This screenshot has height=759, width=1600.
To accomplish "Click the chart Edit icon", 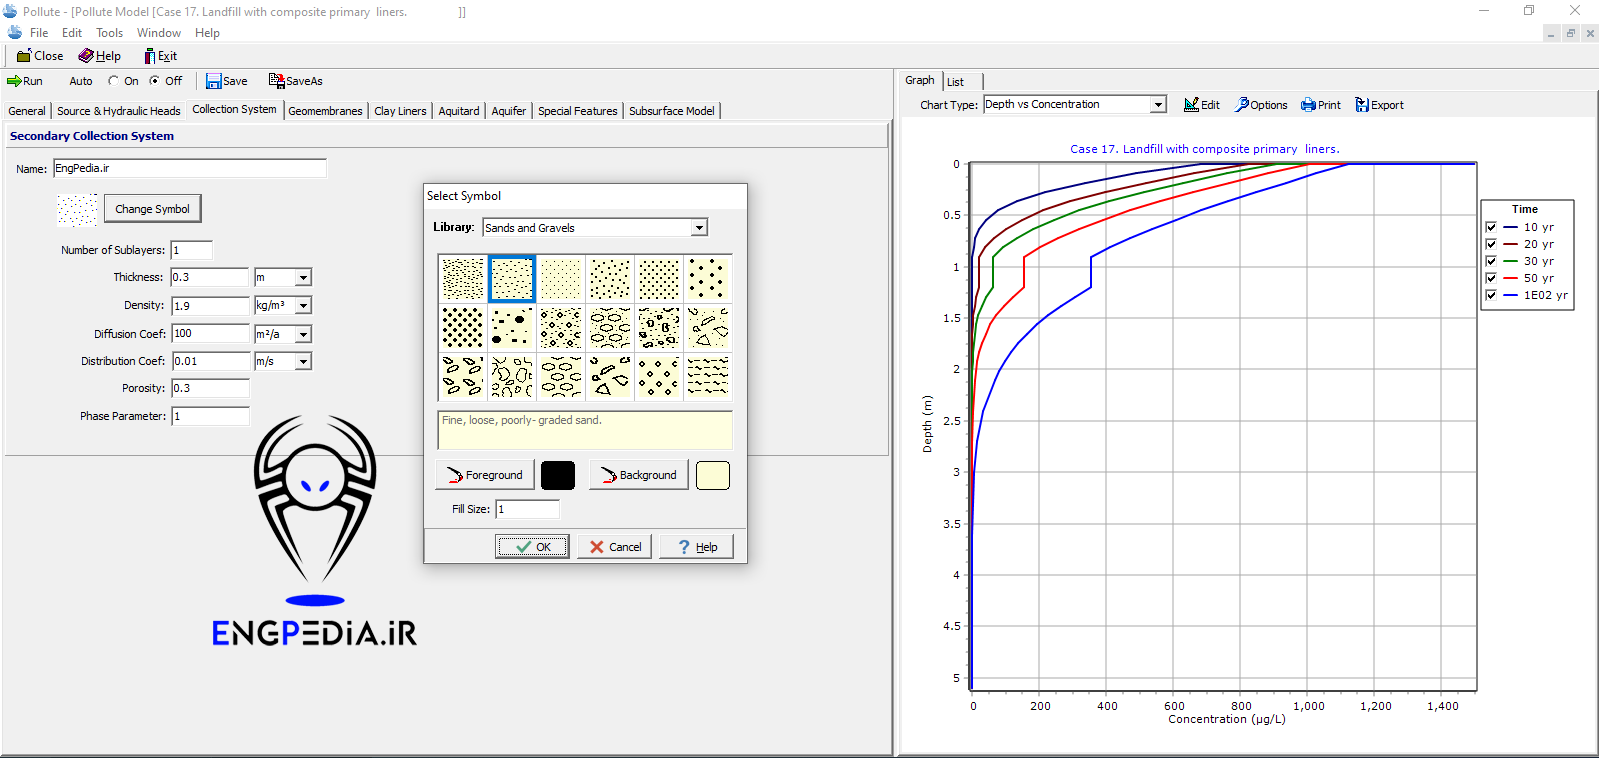I will 1202,105.
